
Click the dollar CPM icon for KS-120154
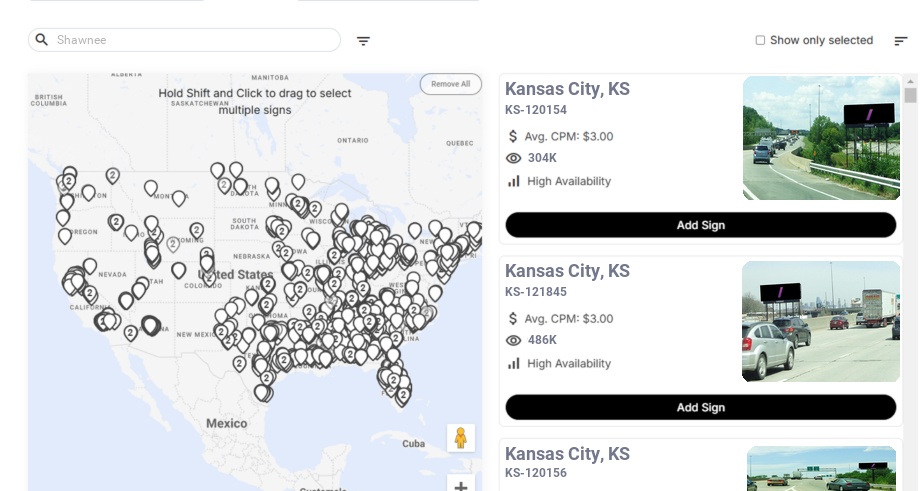pos(513,136)
